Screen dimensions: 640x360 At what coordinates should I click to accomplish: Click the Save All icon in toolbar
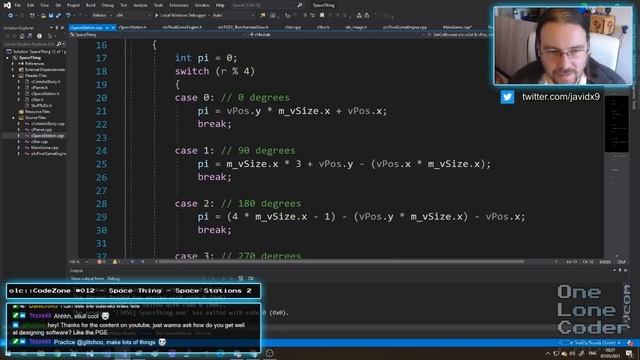pyautogui.click(x=58, y=16)
